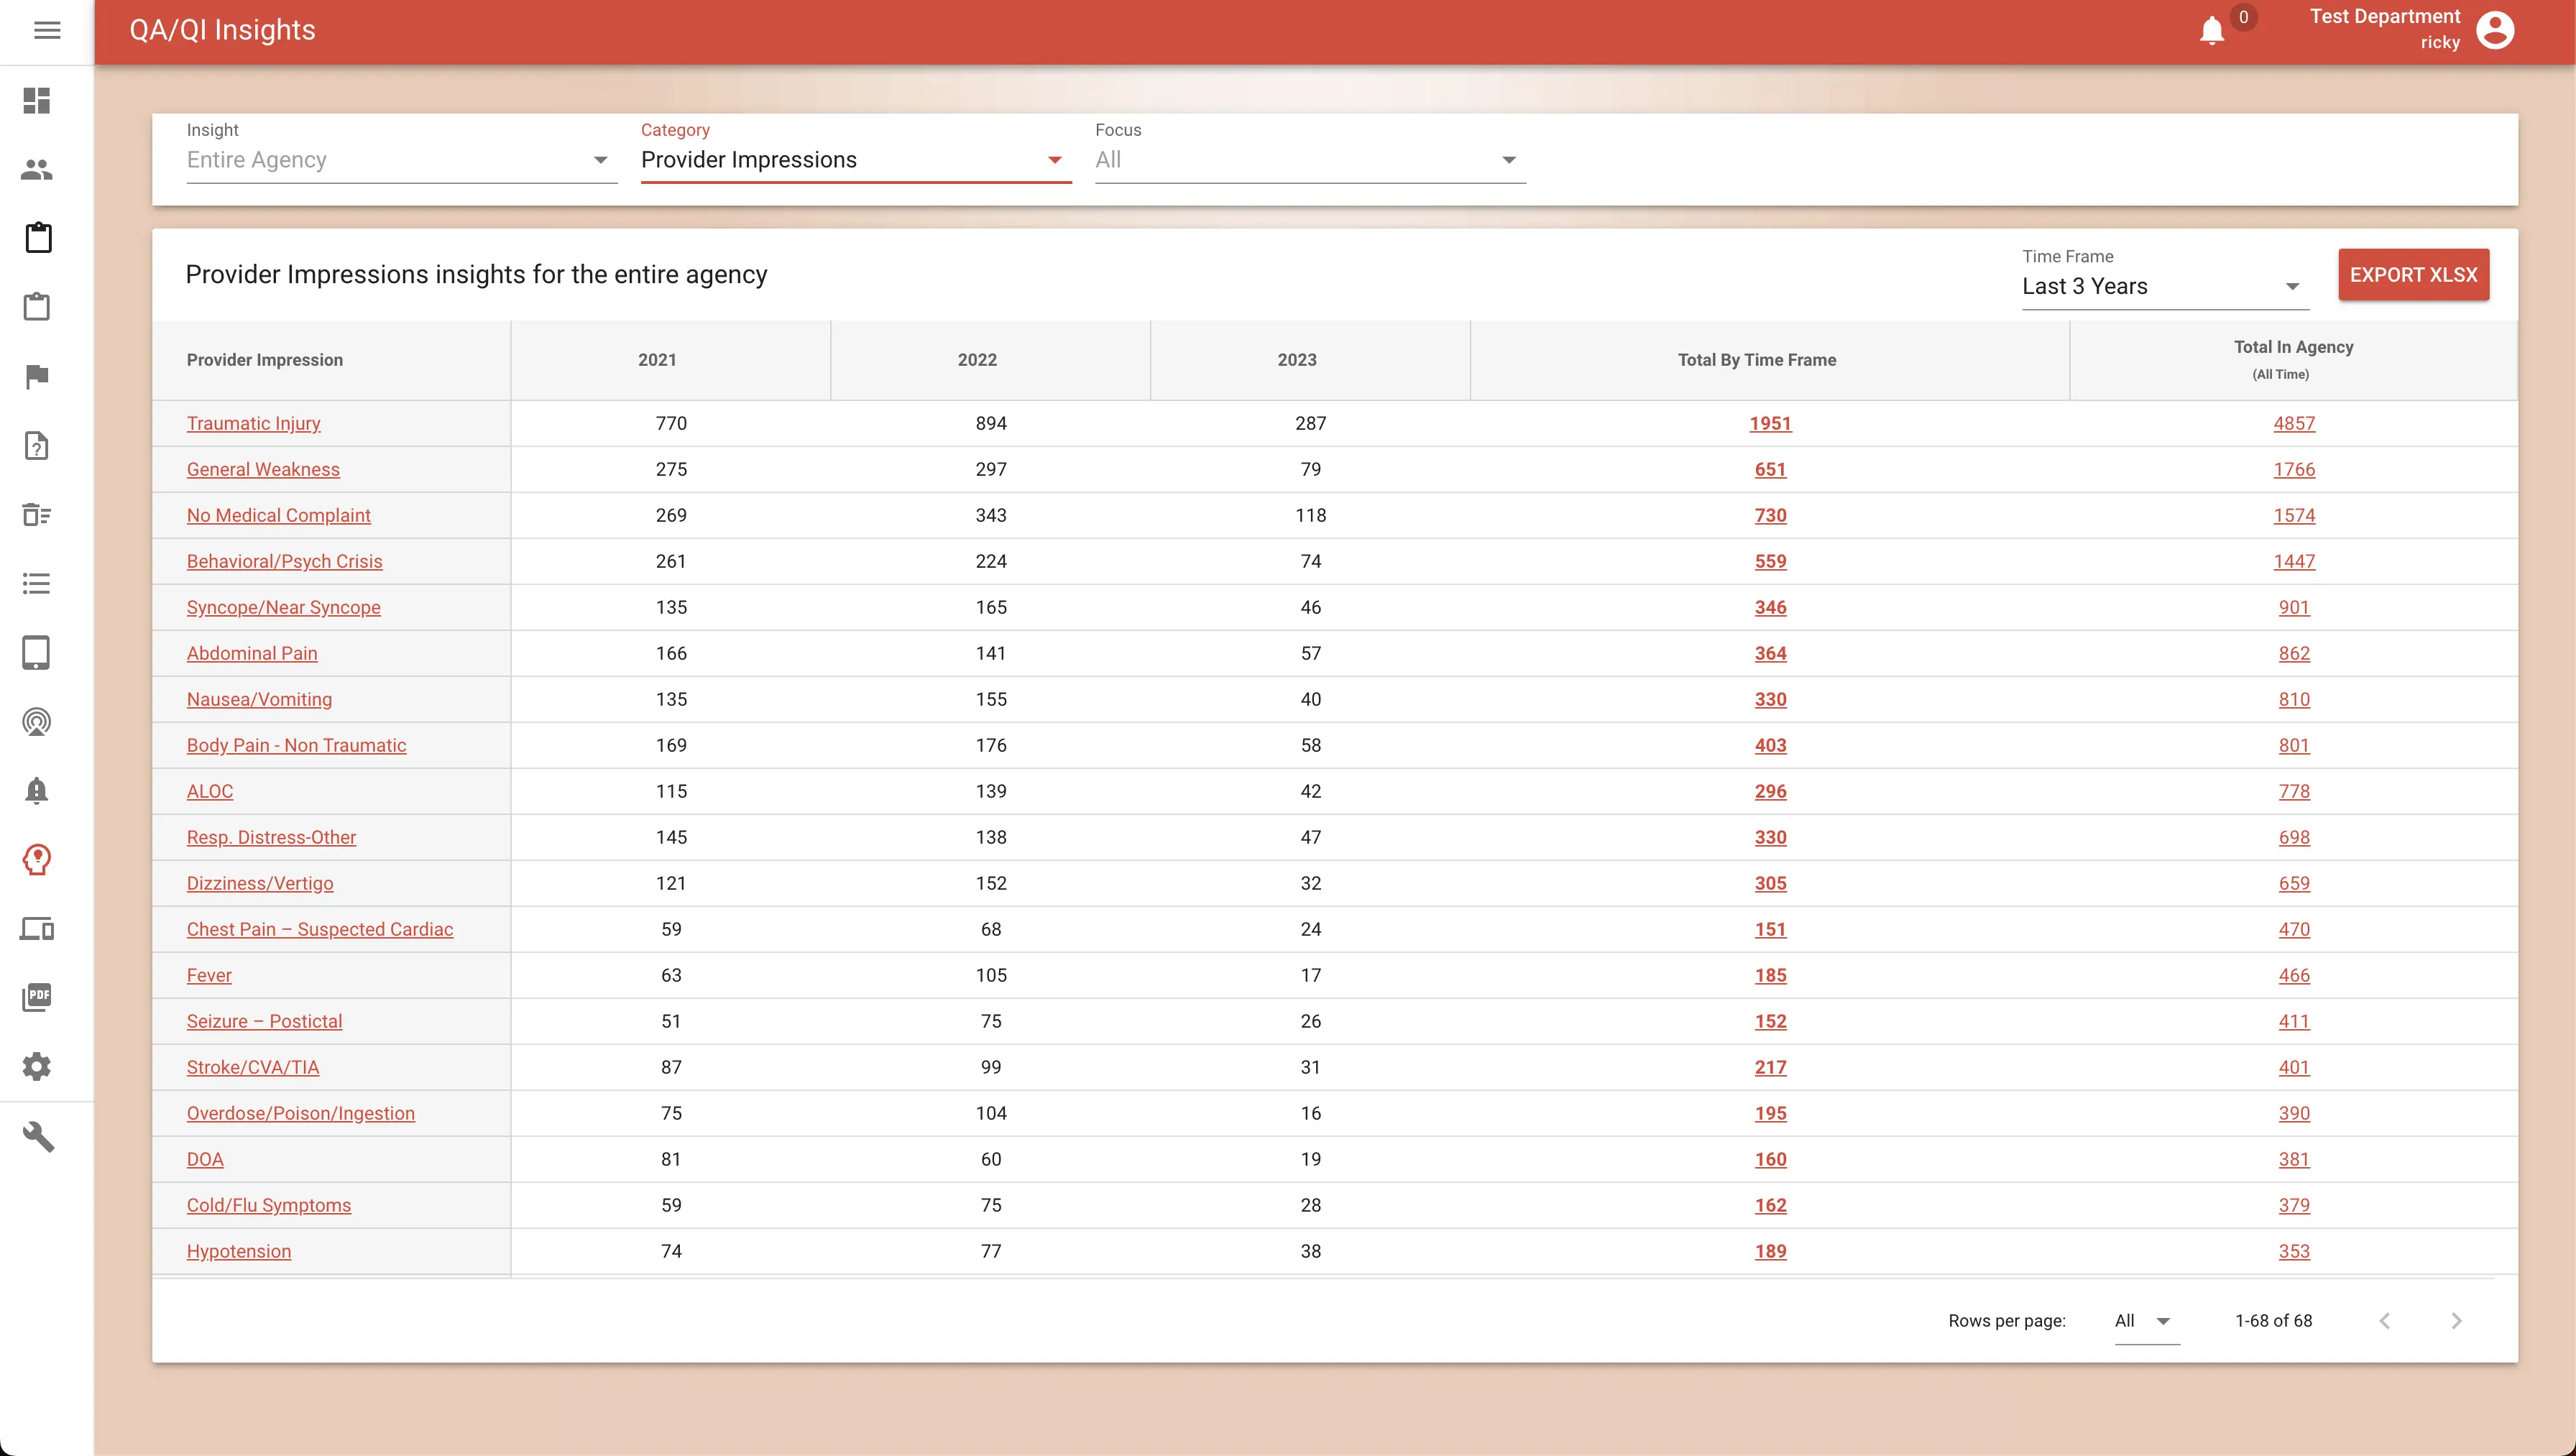The width and height of the screenshot is (2576, 1456).
Task: Open the Stroke/CVA/TIA link
Action: [253, 1067]
